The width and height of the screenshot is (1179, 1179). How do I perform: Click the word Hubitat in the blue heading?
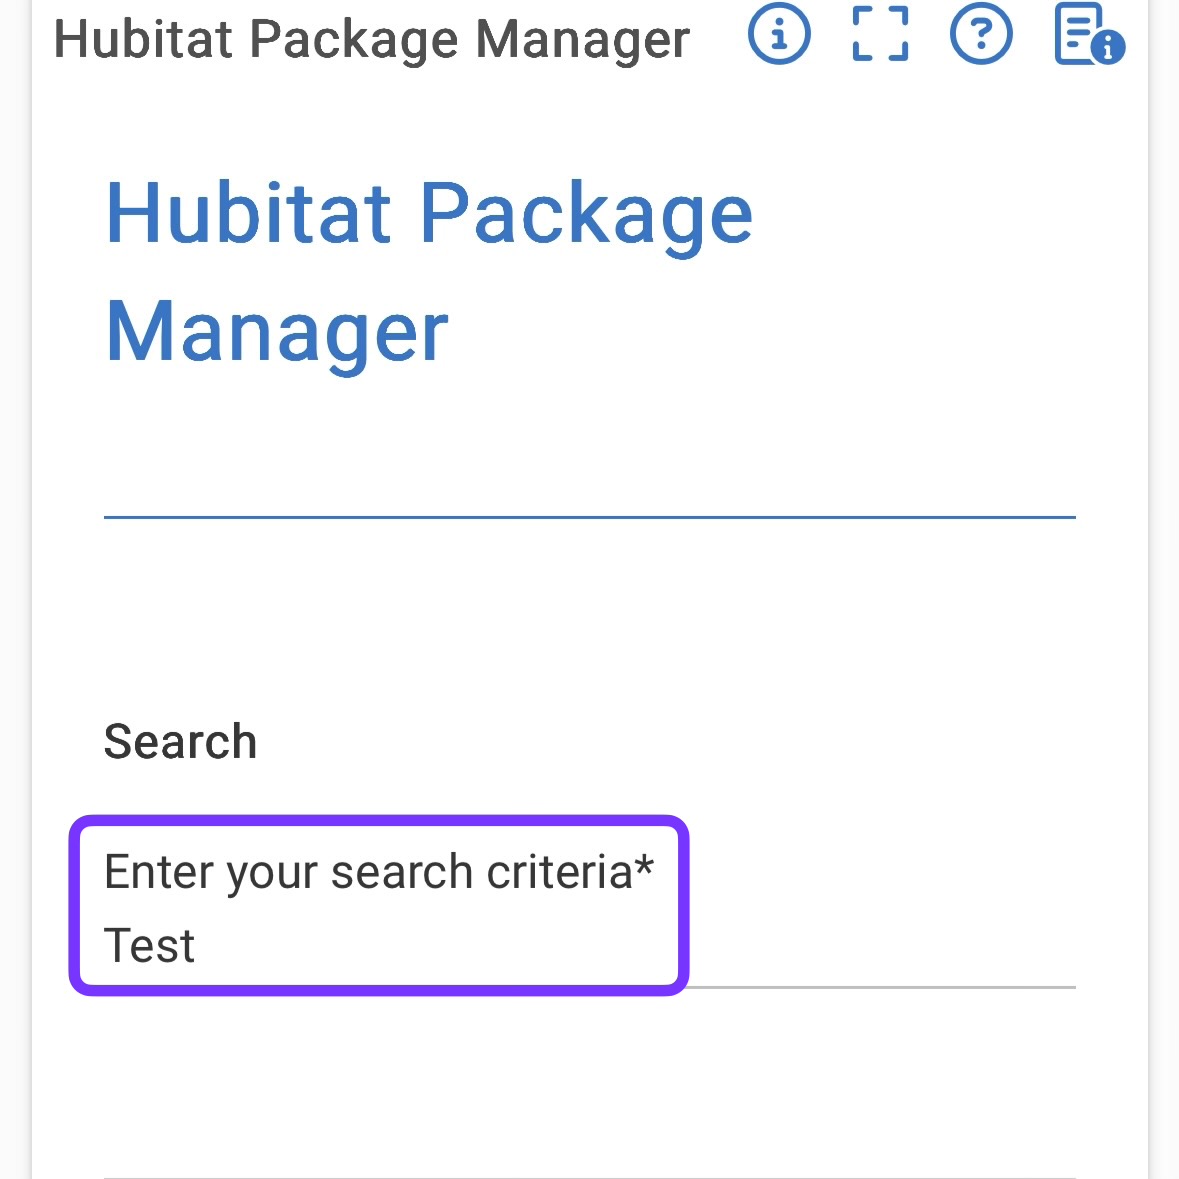coord(249,214)
